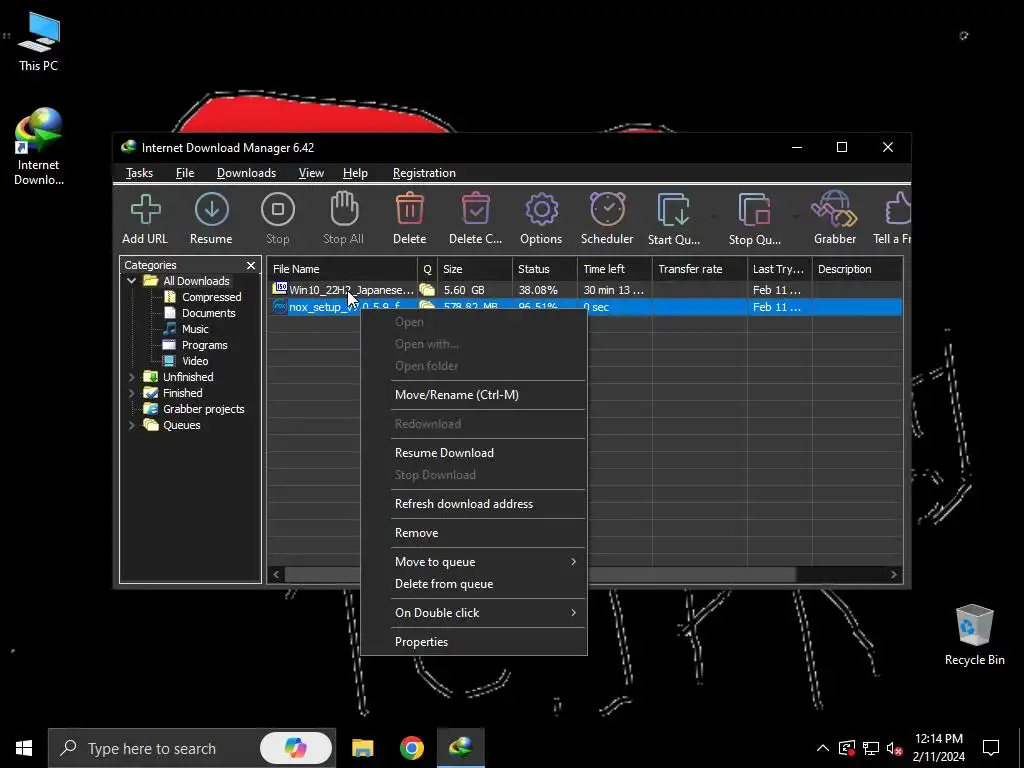1024x768 pixels.
Task: Open the Help menu
Action: pyautogui.click(x=355, y=173)
